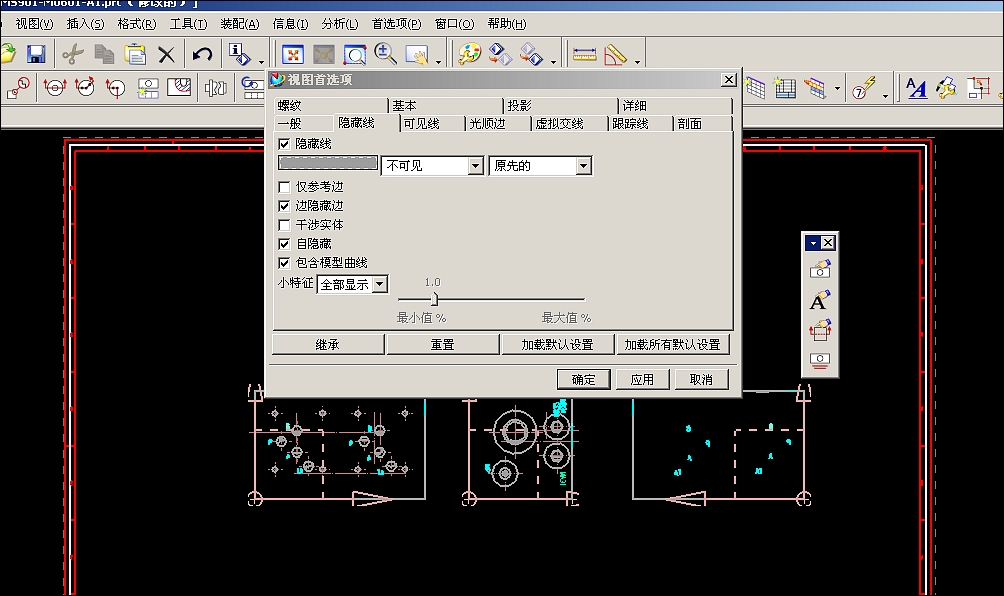Open the 插入(S) menu
The width and height of the screenshot is (1004, 596).
point(85,24)
